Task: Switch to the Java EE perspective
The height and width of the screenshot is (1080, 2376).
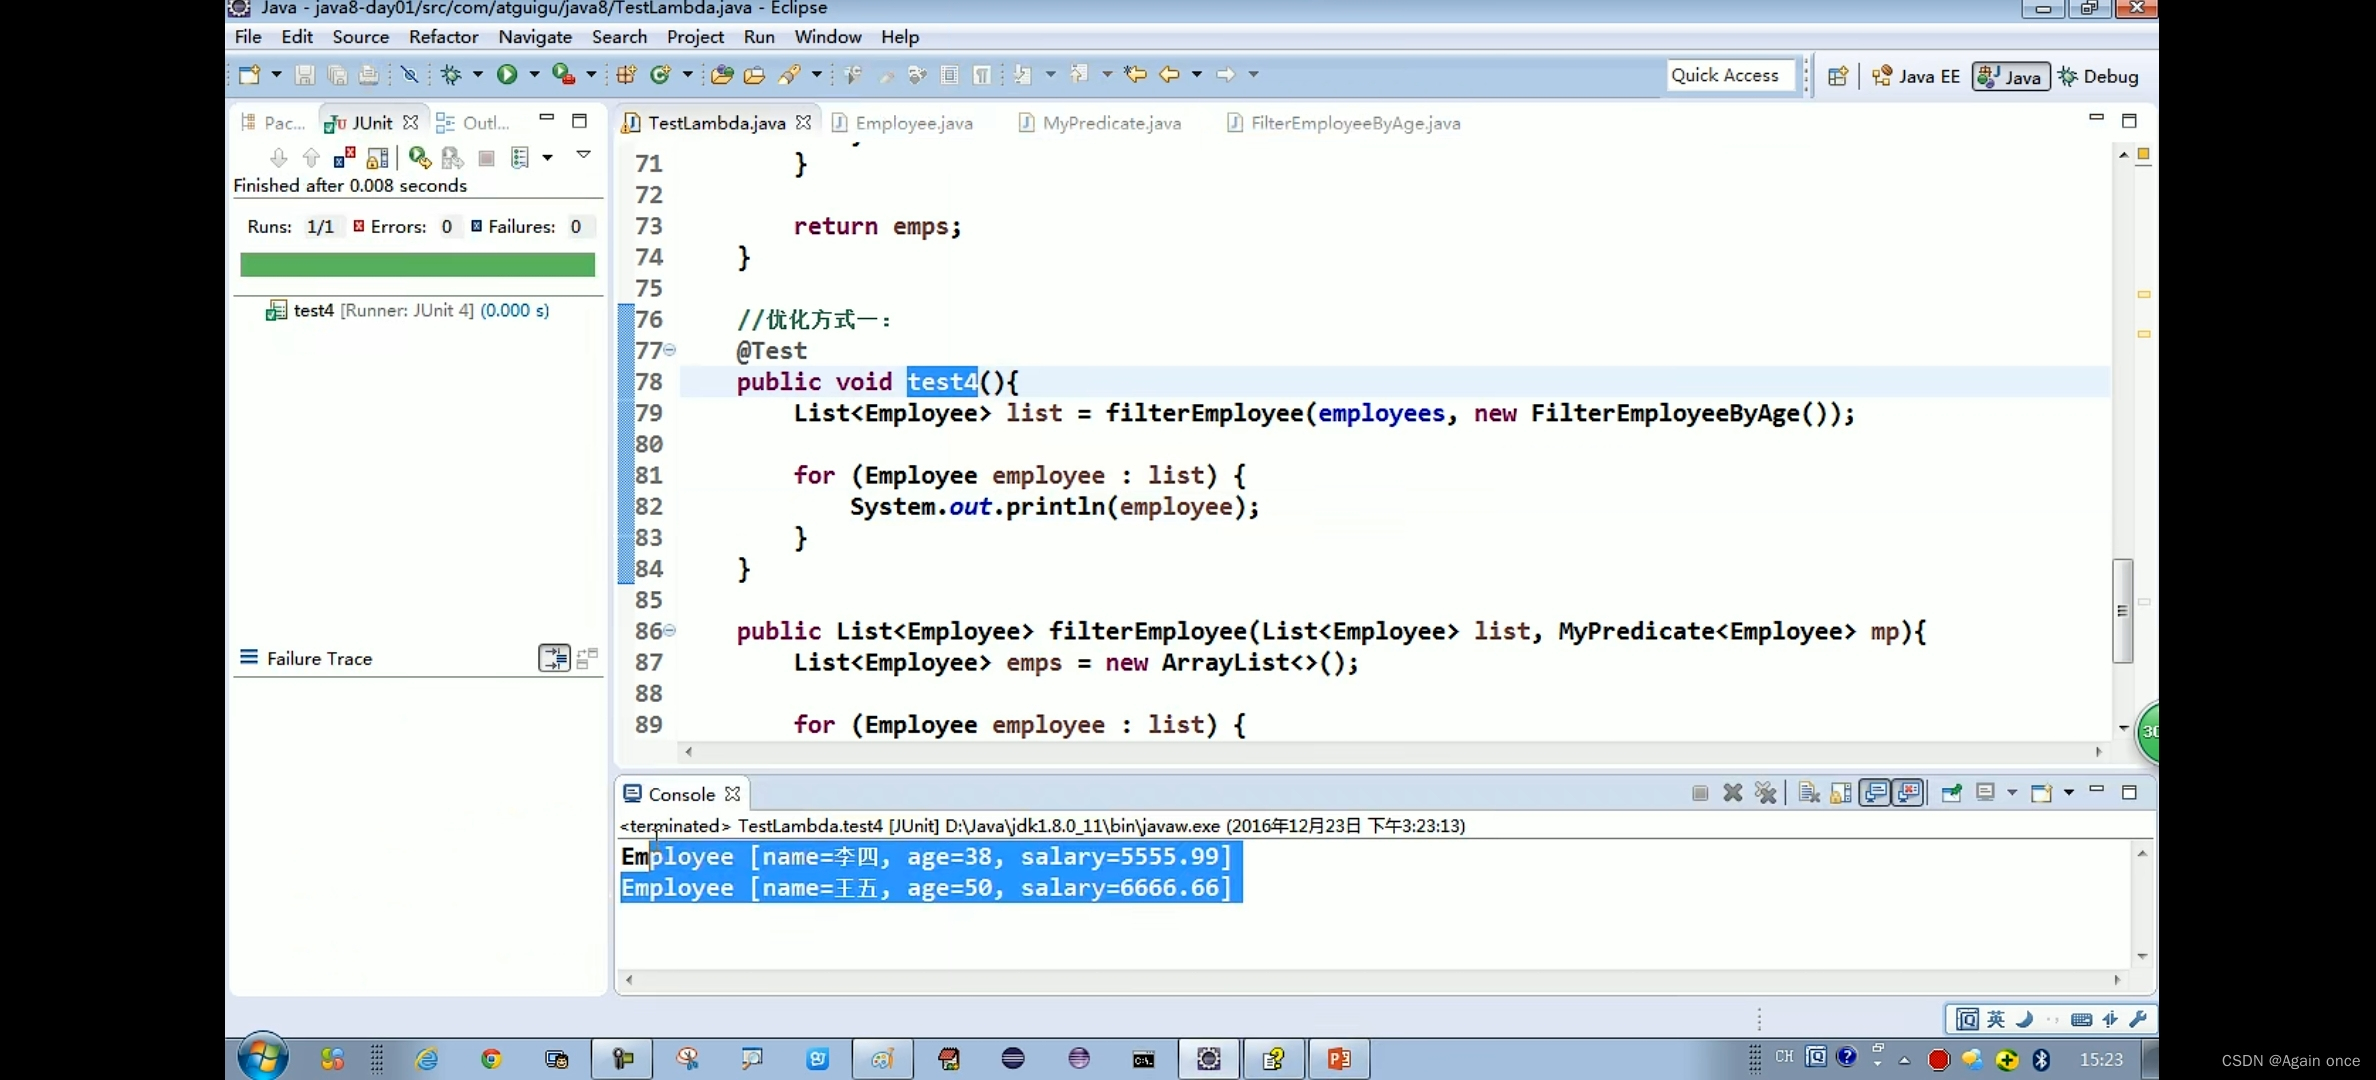Action: click(1915, 76)
